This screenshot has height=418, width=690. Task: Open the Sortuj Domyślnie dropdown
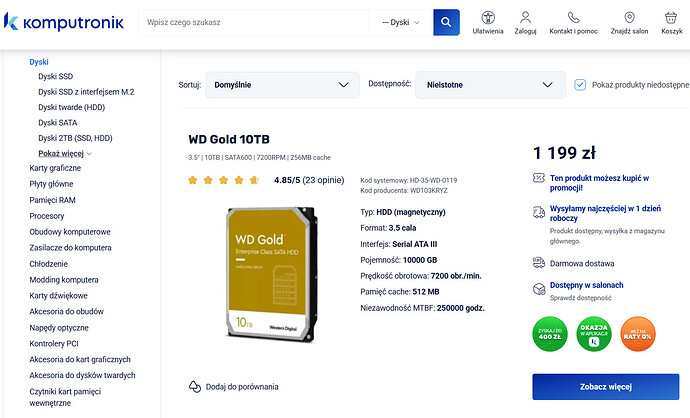282,84
